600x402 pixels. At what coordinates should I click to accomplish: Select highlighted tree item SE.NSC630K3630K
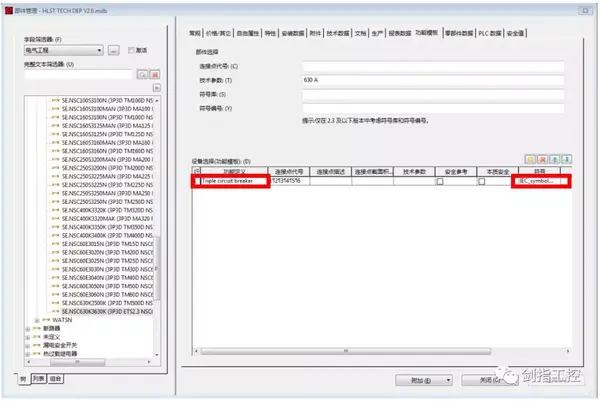(107, 312)
